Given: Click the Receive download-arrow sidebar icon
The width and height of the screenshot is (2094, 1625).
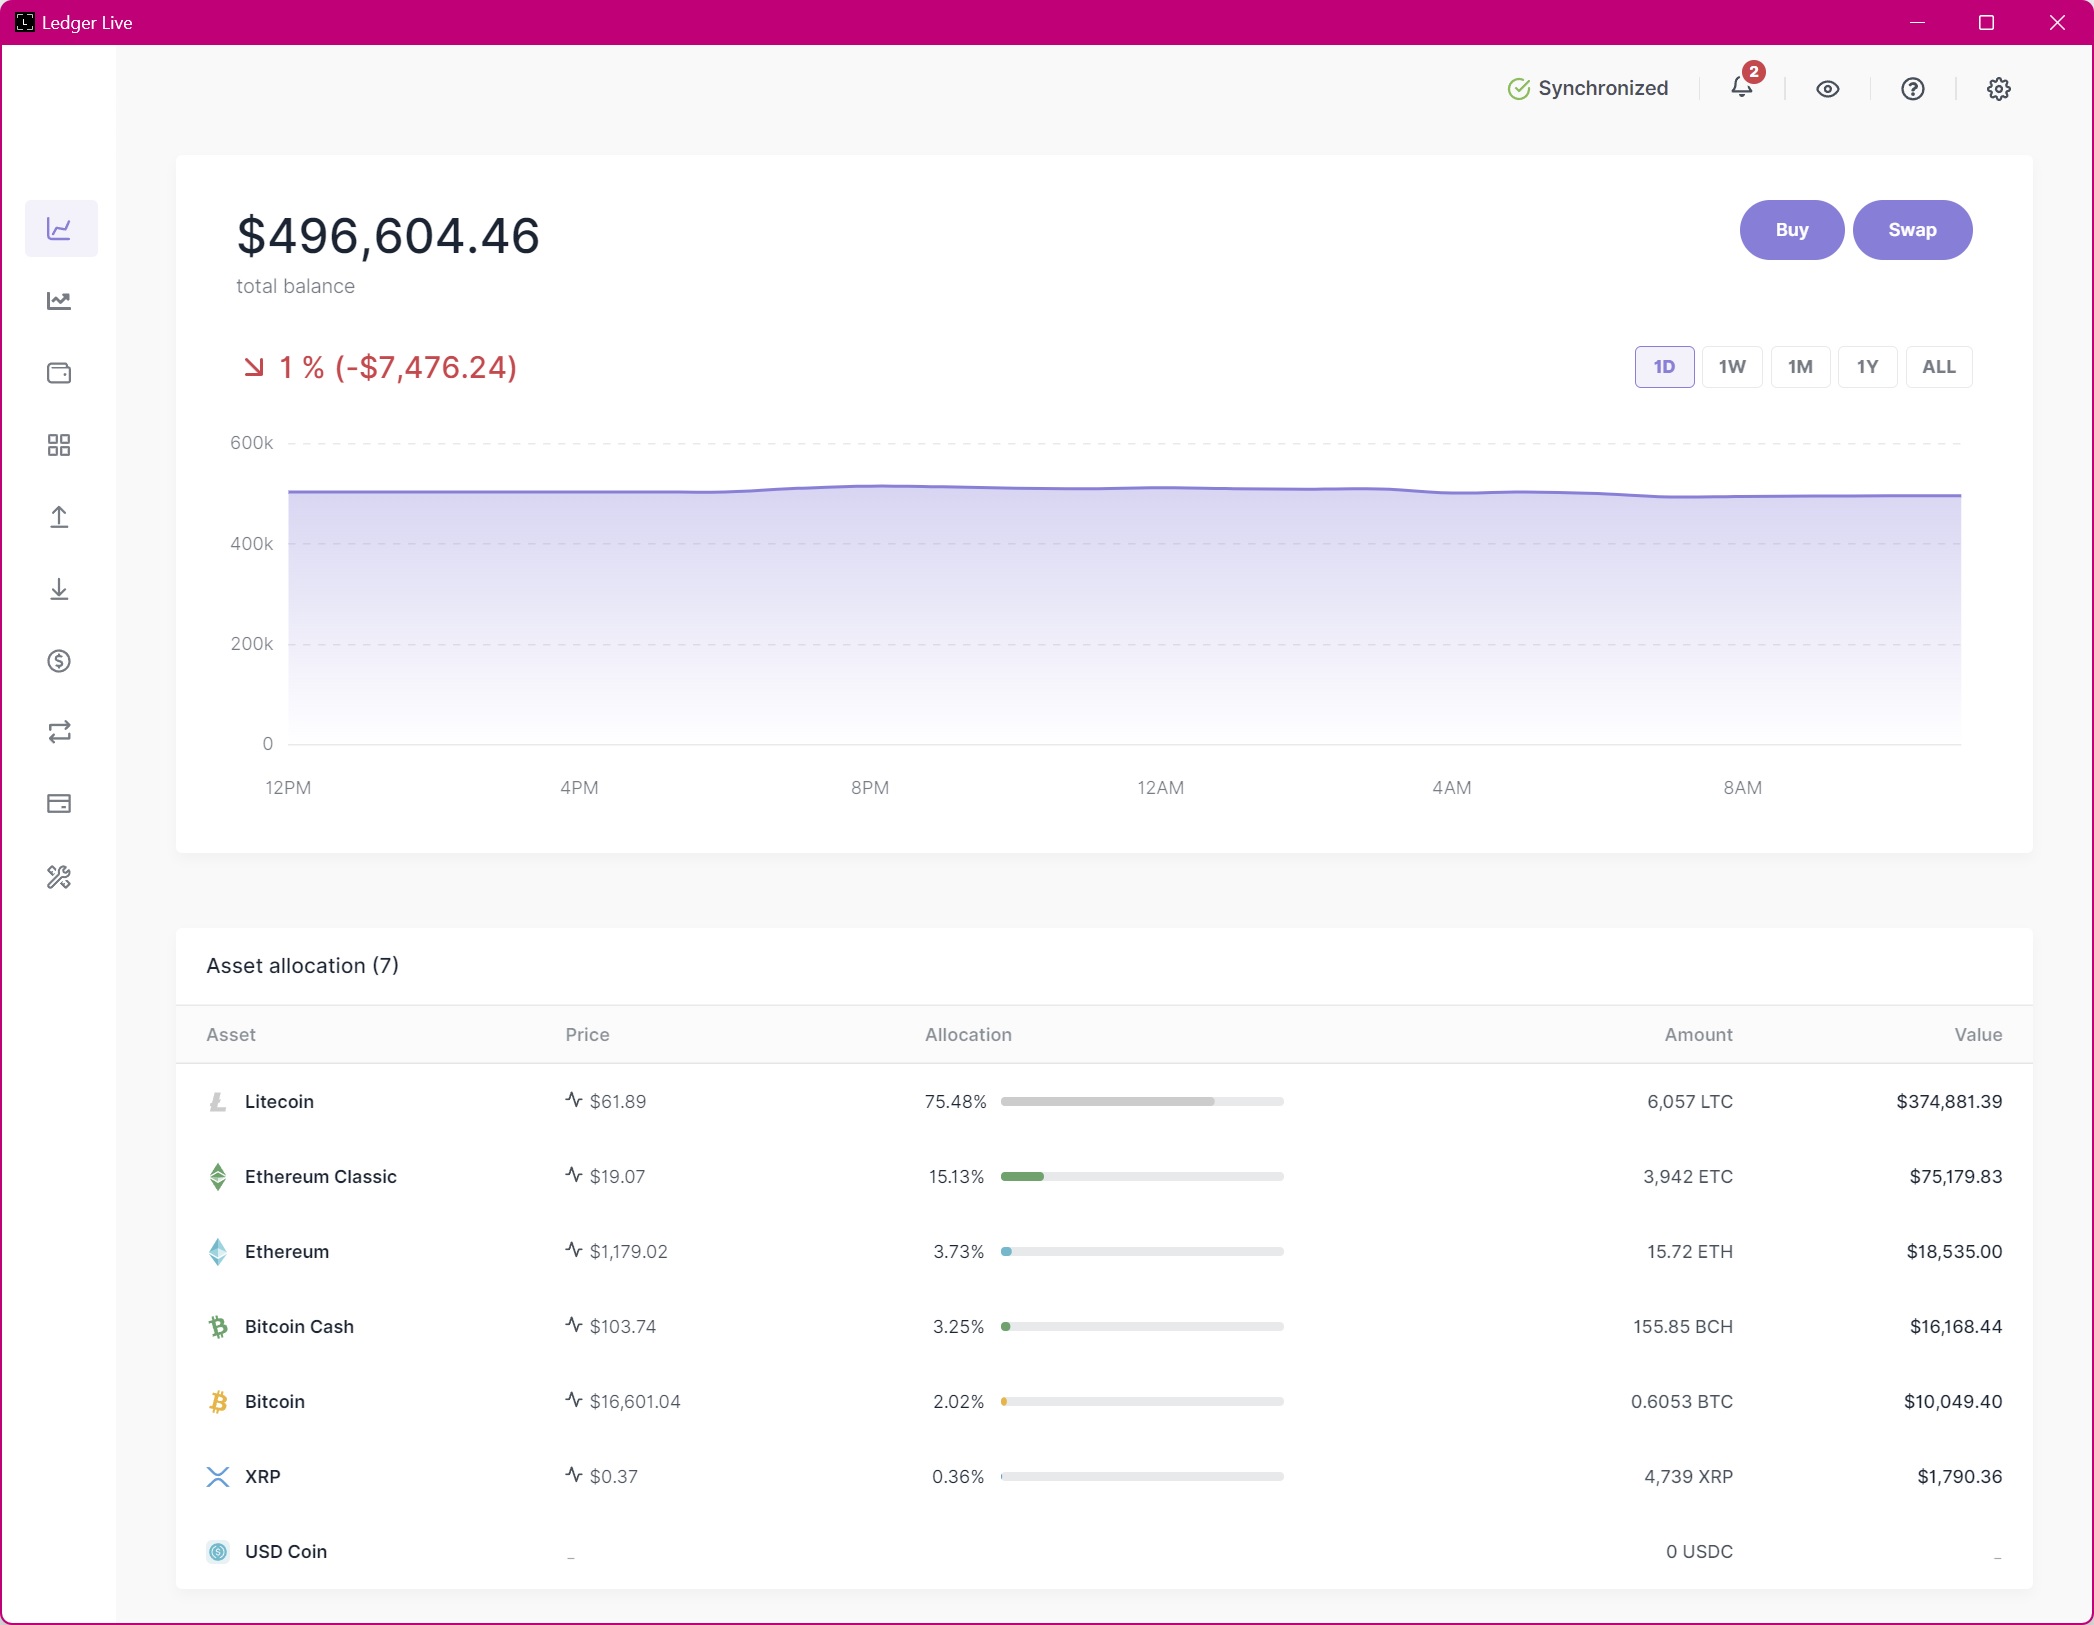Looking at the screenshot, I should click(x=60, y=589).
